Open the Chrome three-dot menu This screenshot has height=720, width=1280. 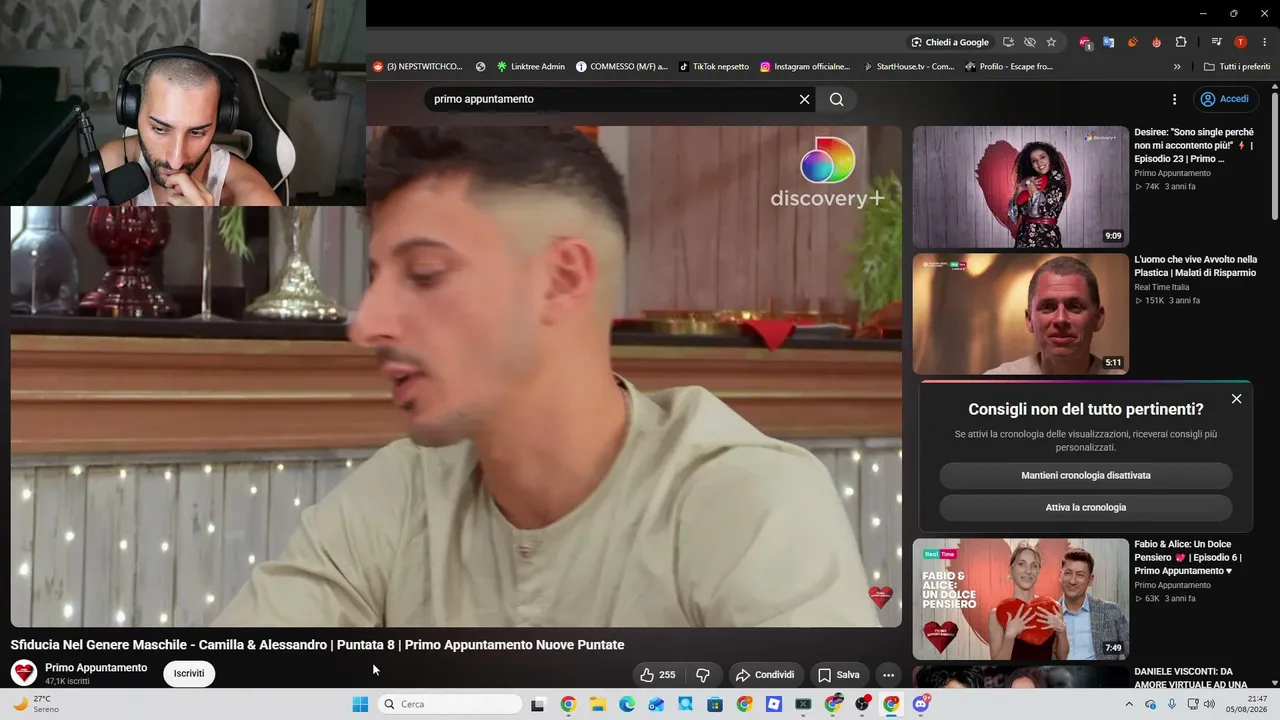pos(1264,42)
